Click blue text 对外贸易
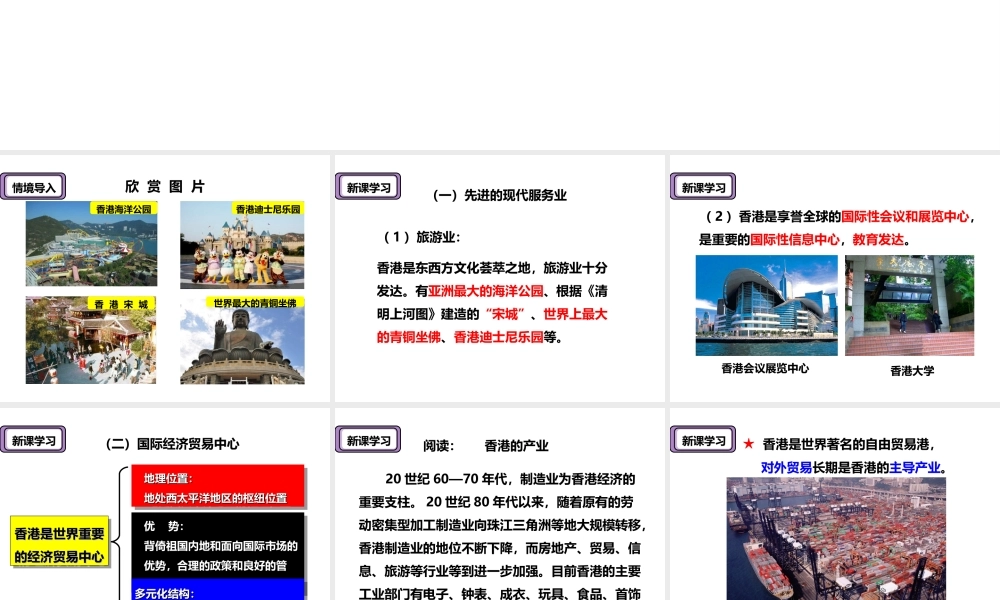1000x600 pixels. point(786,467)
